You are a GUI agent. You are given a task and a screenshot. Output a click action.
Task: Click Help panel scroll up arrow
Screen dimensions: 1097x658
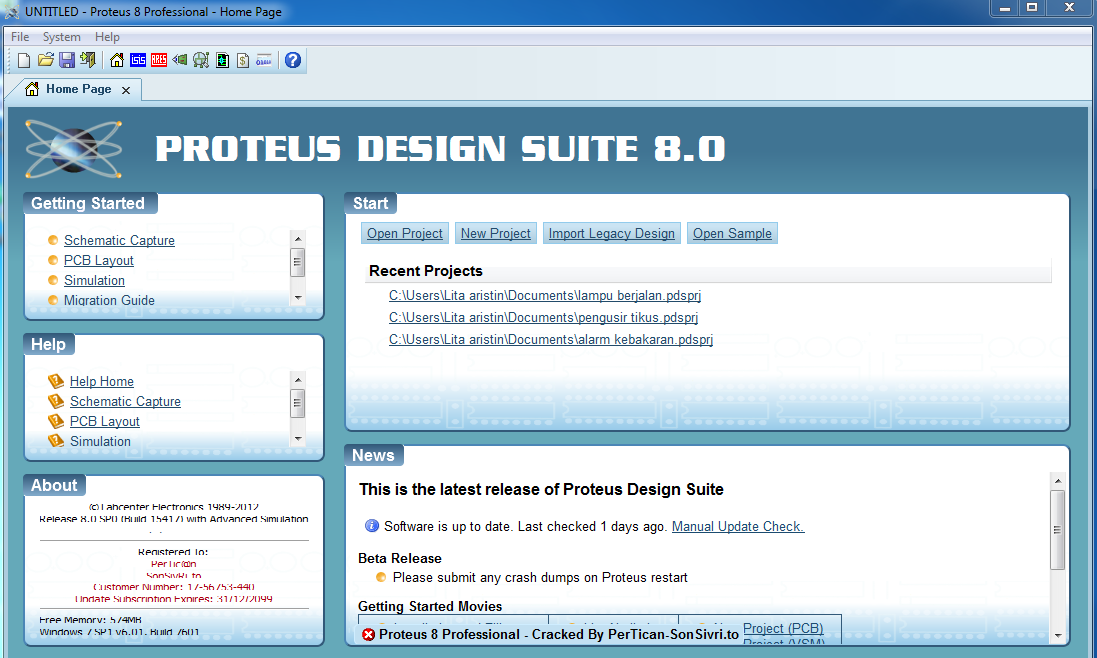pyautogui.click(x=298, y=380)
